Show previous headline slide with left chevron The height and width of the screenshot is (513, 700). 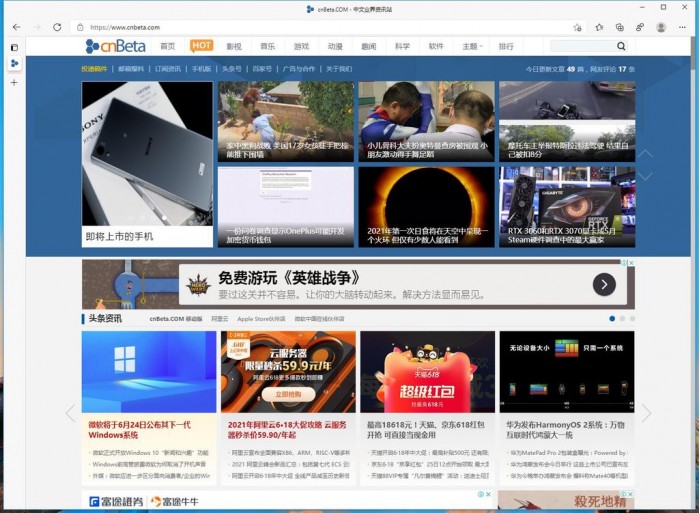(x=70, y=413)
